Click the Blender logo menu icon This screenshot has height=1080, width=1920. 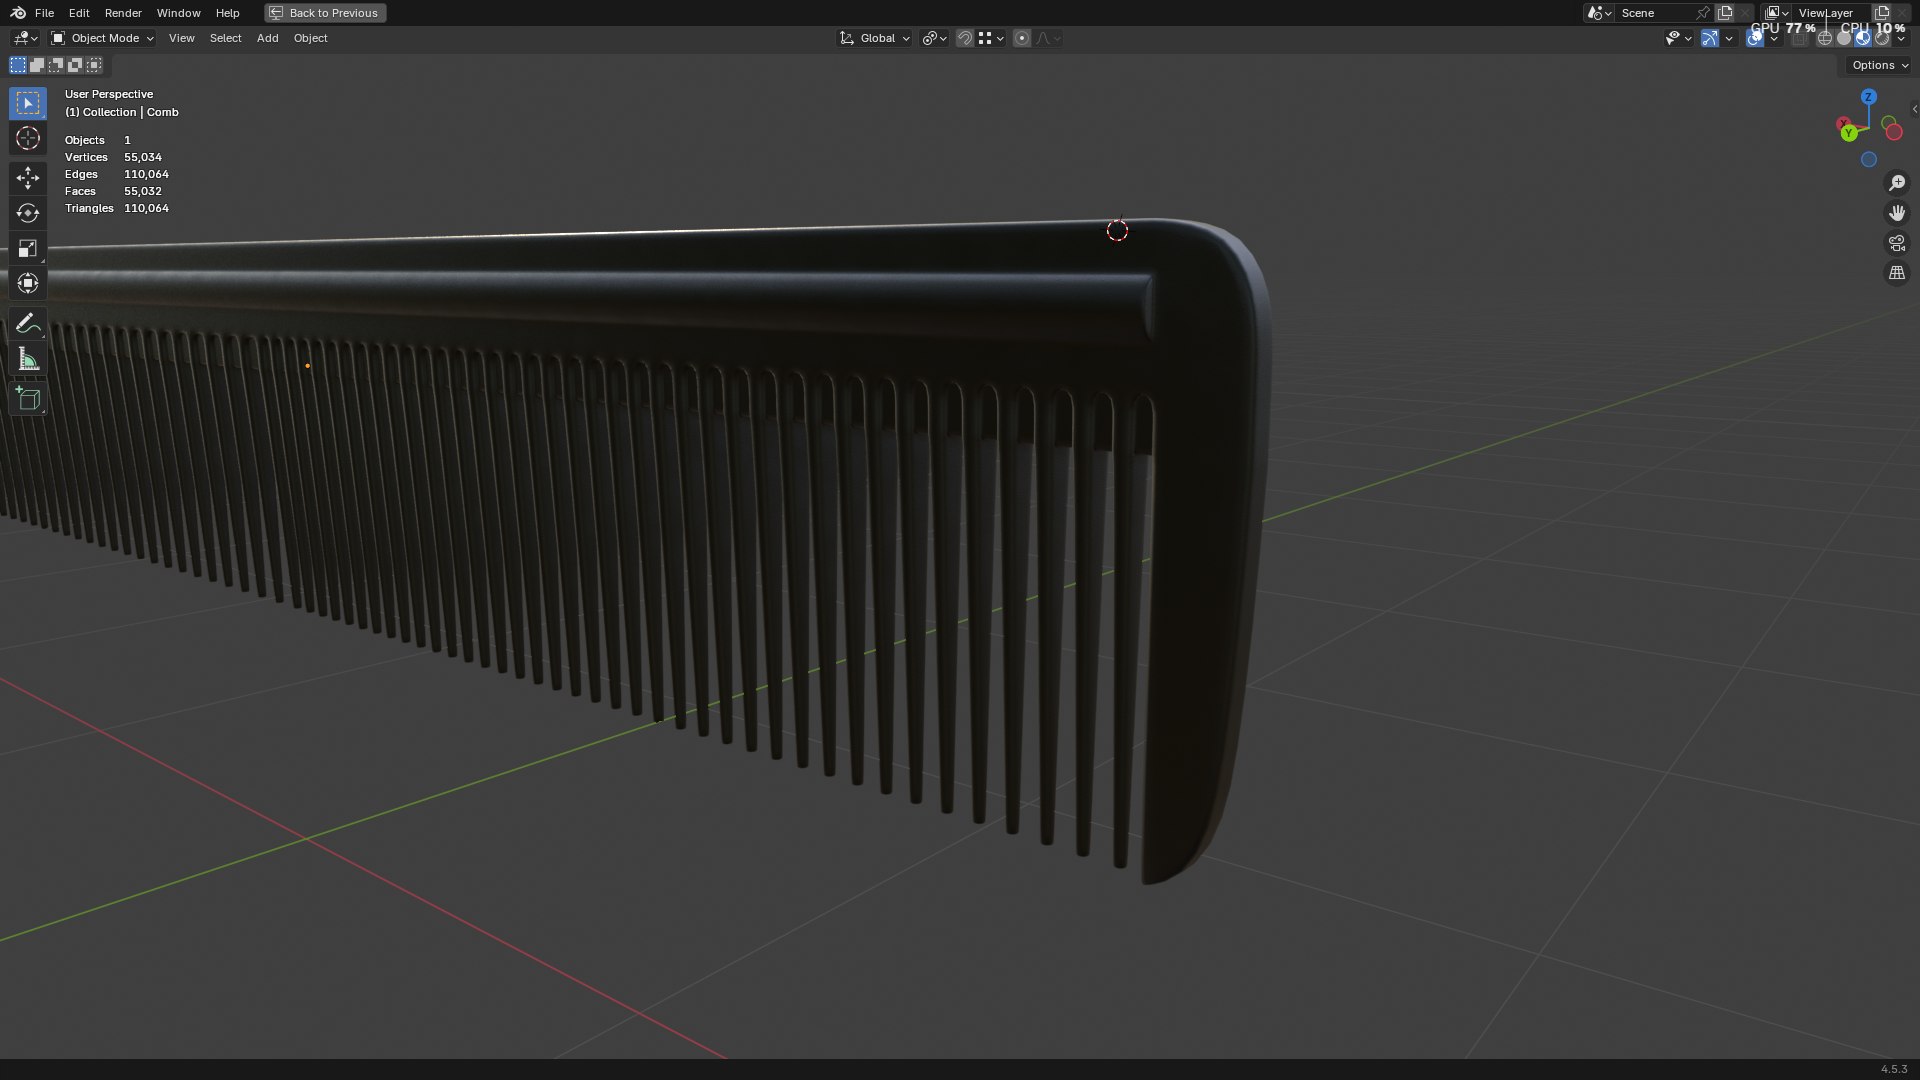(x=18, y=13)
